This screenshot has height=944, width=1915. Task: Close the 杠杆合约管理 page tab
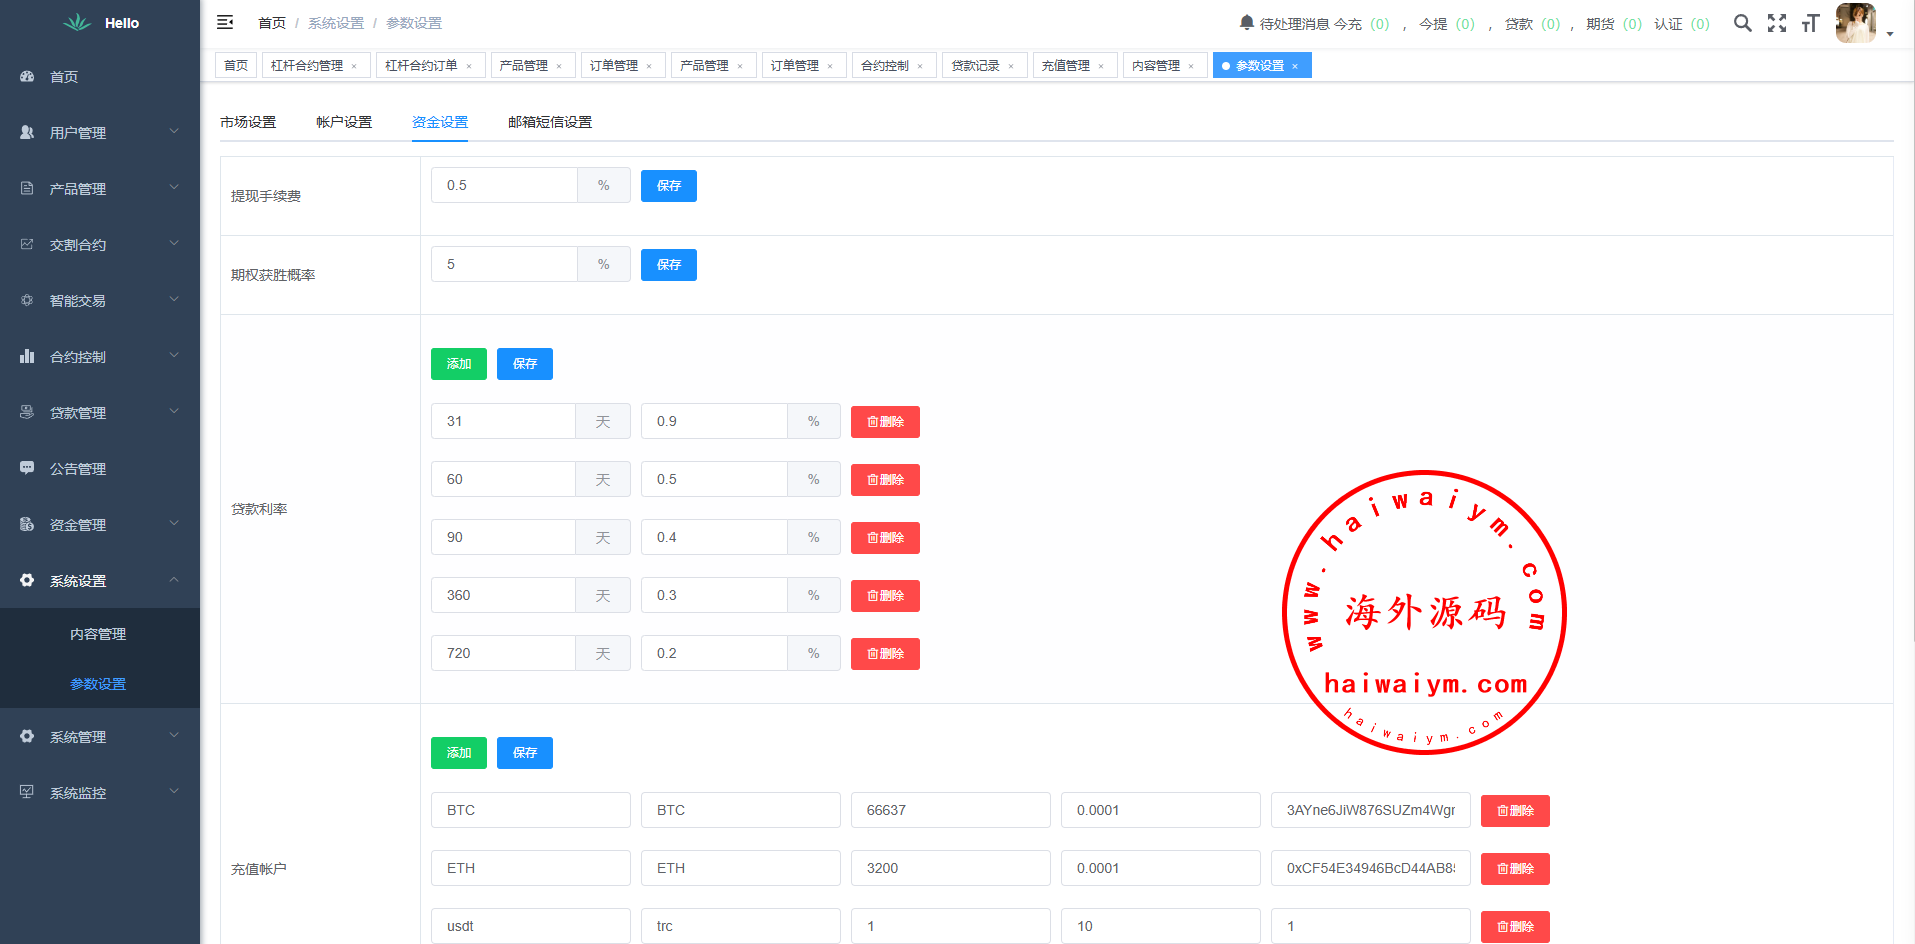pos(354,66)
